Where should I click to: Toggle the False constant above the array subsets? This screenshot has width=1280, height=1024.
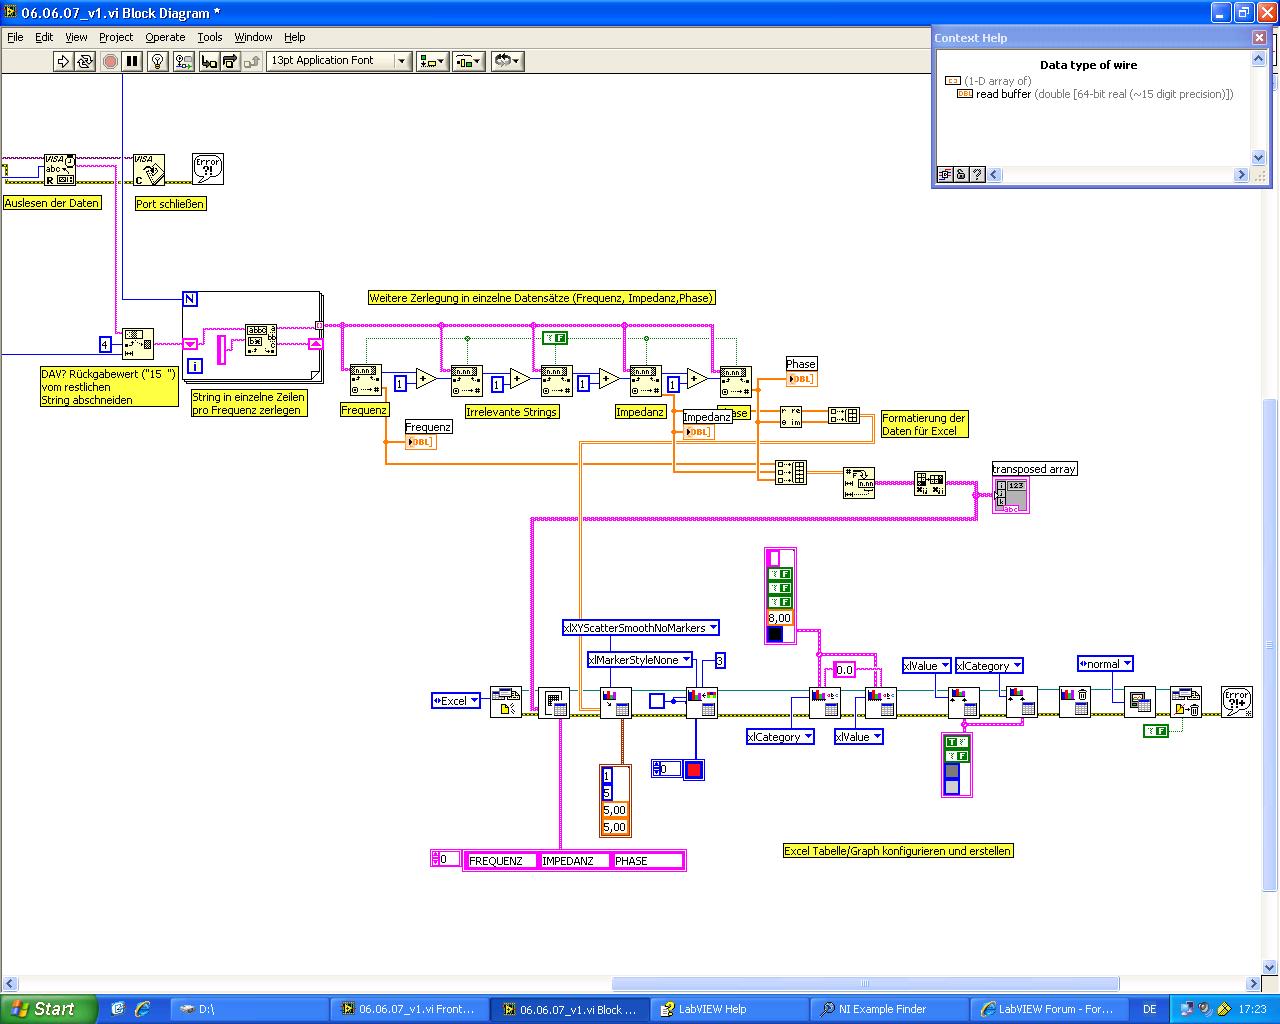coord(555,338)
